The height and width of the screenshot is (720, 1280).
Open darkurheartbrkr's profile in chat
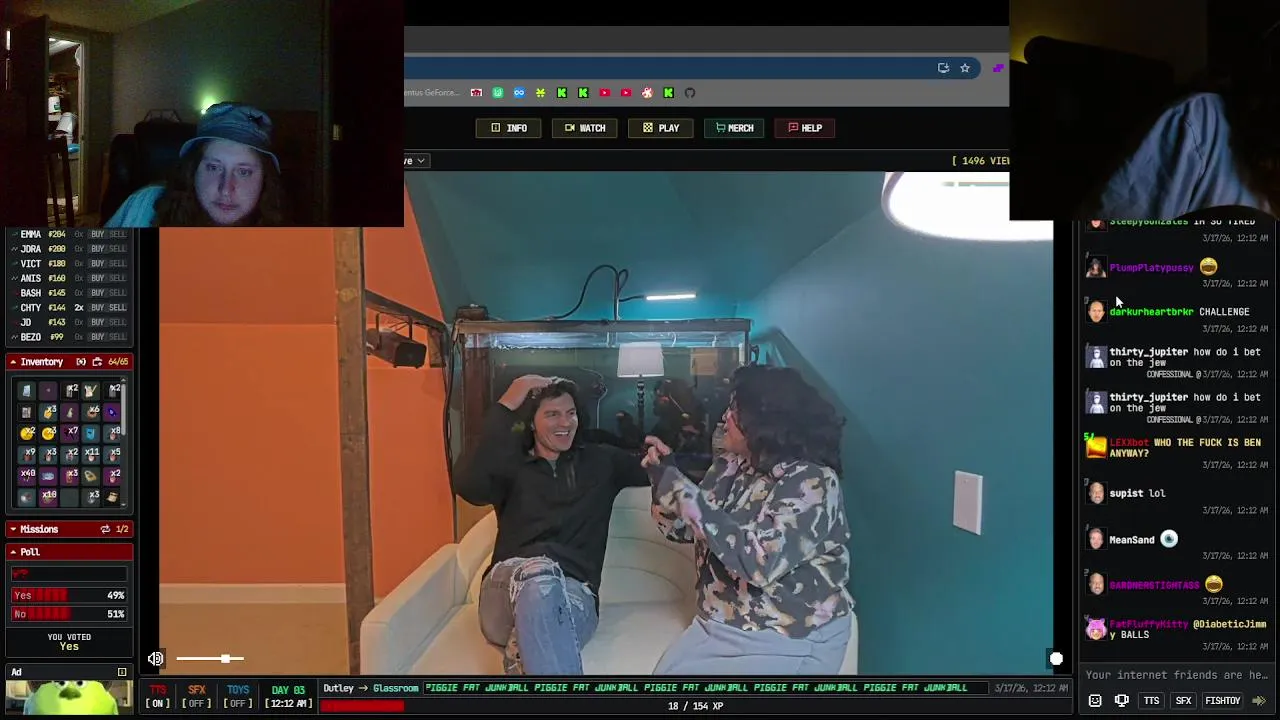tap(1151, 312)
